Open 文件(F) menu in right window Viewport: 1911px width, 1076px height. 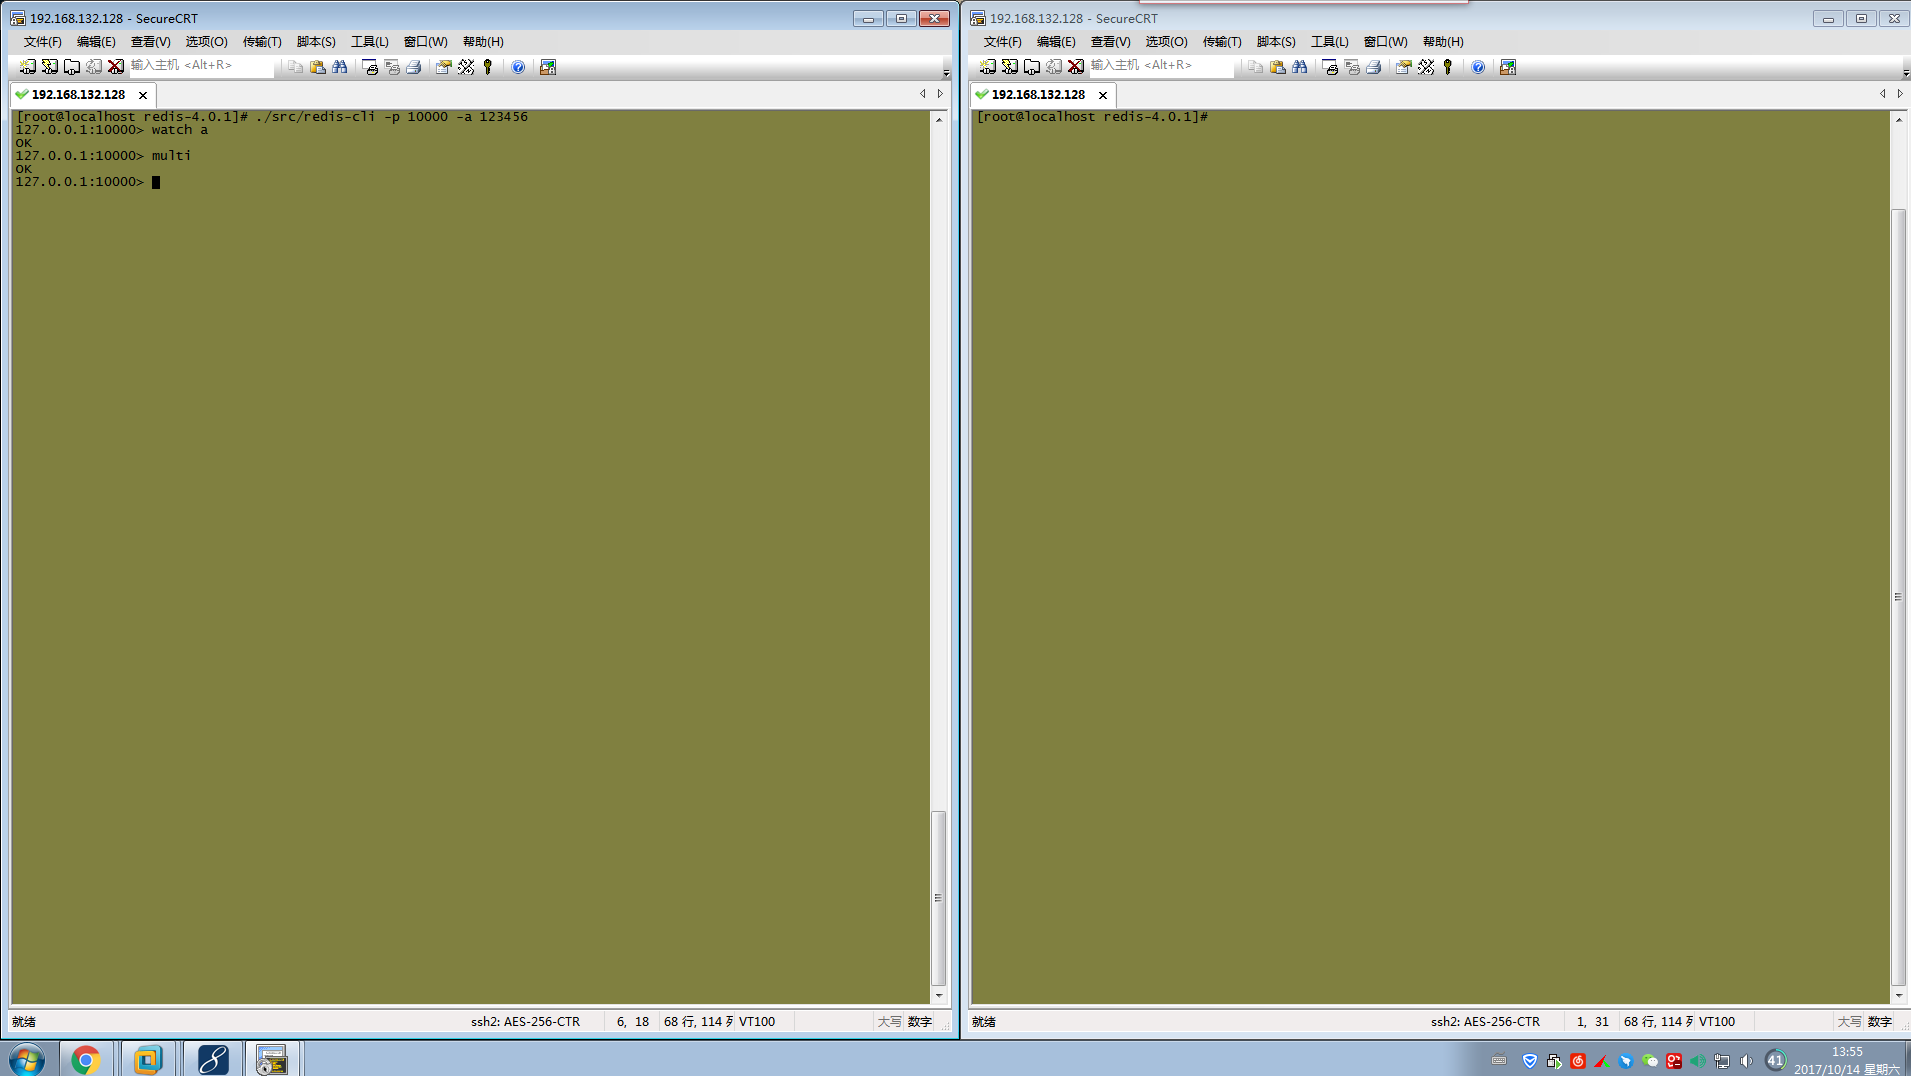(1002, 42)
